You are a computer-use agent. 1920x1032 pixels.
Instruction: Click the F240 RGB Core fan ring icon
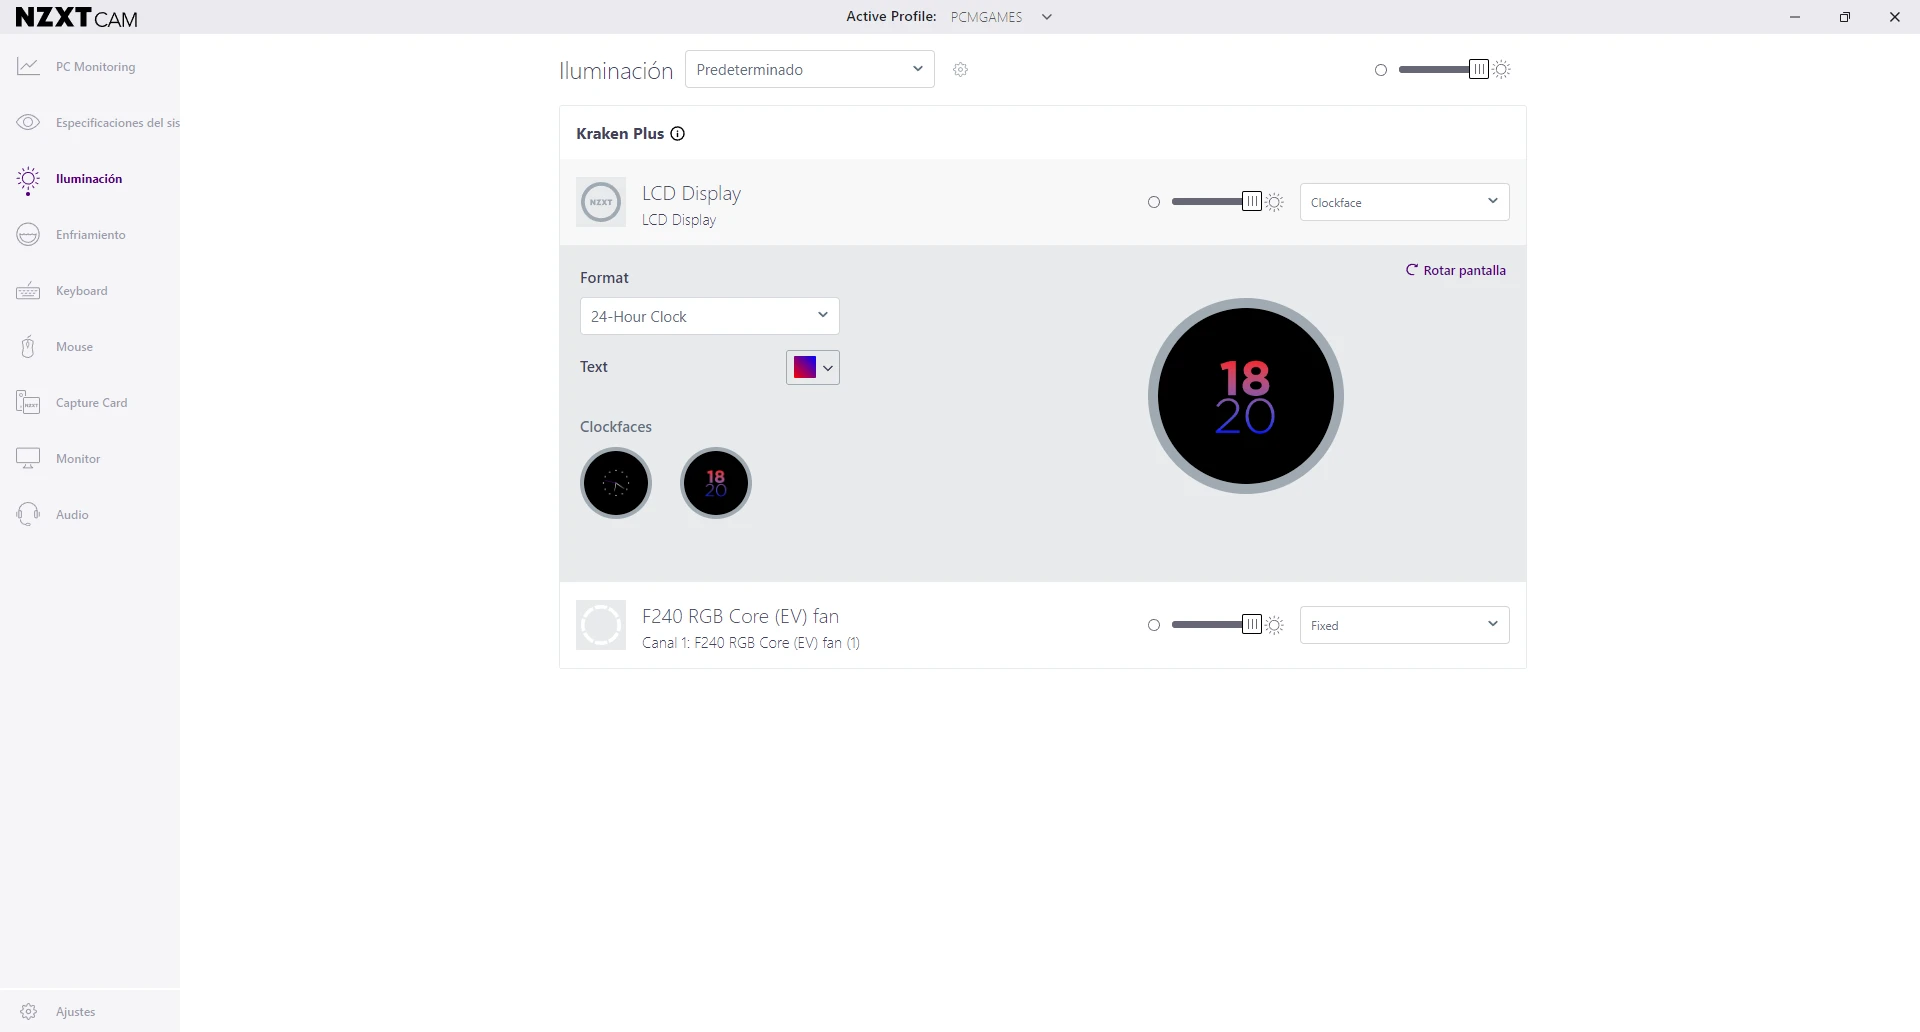601,625
